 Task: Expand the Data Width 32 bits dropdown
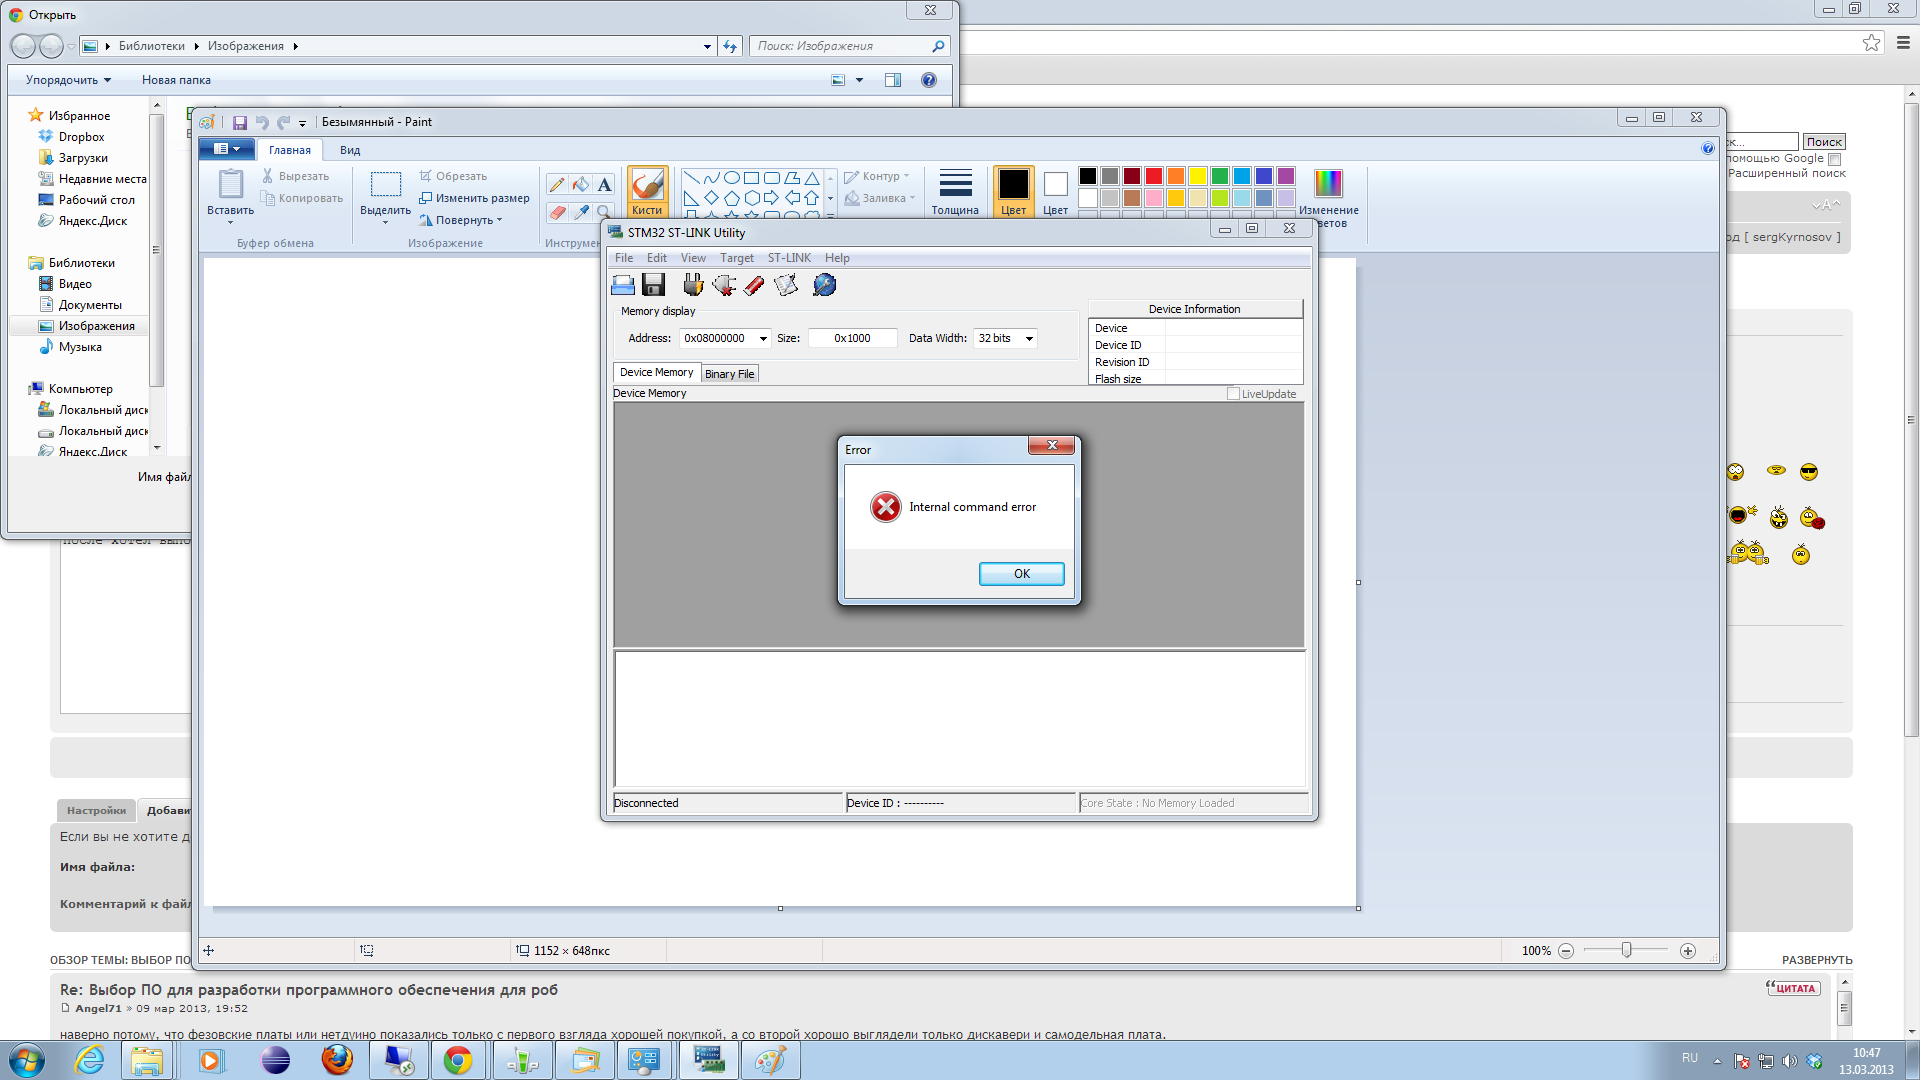click(1029, 339)
